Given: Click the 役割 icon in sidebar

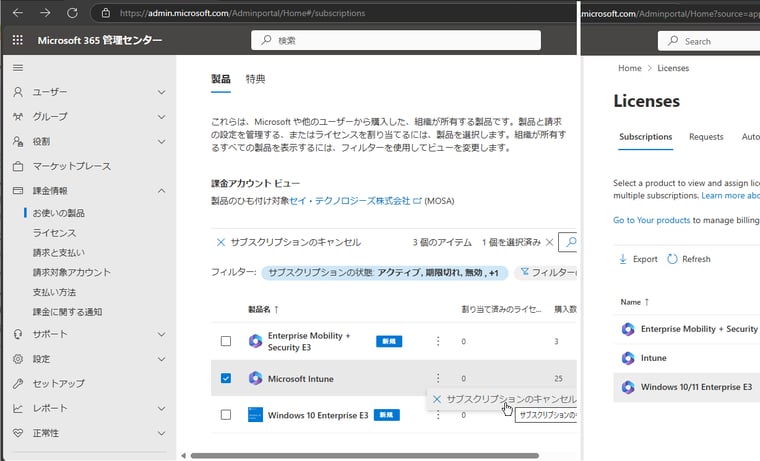Looking at the screenshot, I should (x=18, y=141).
